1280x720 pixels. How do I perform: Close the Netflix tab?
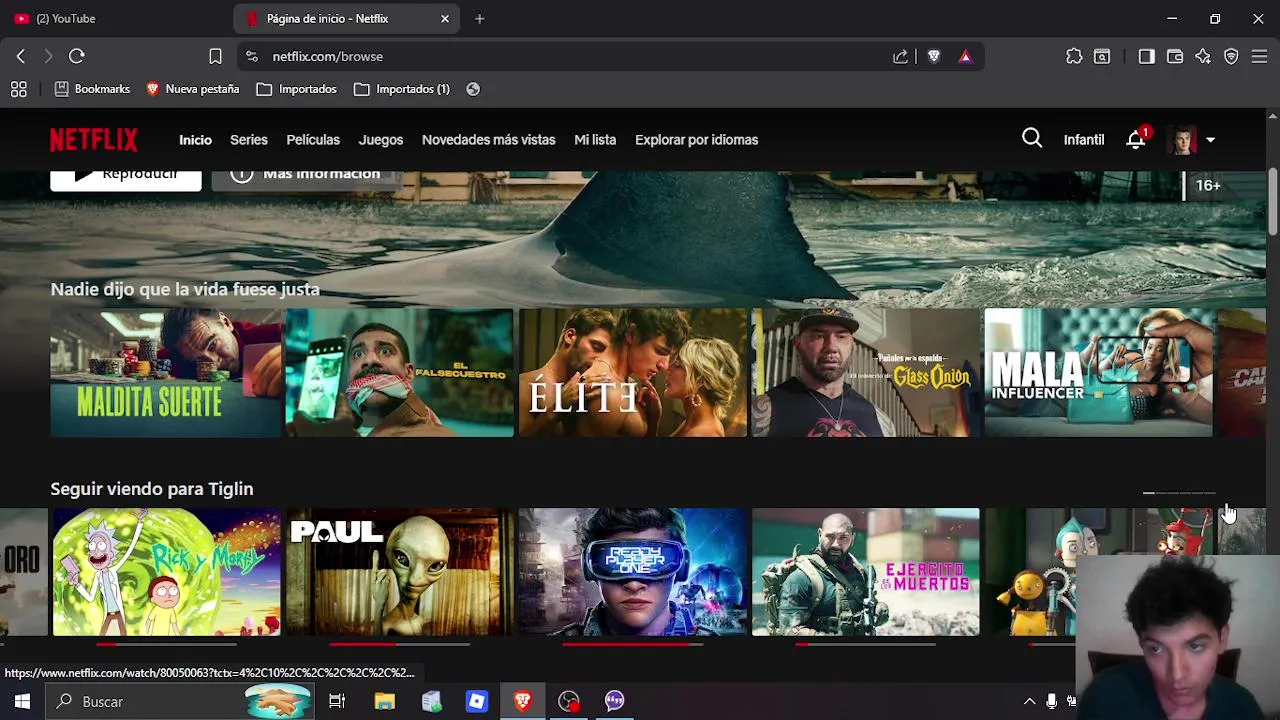pyautogui.click(x=445, y=19)
